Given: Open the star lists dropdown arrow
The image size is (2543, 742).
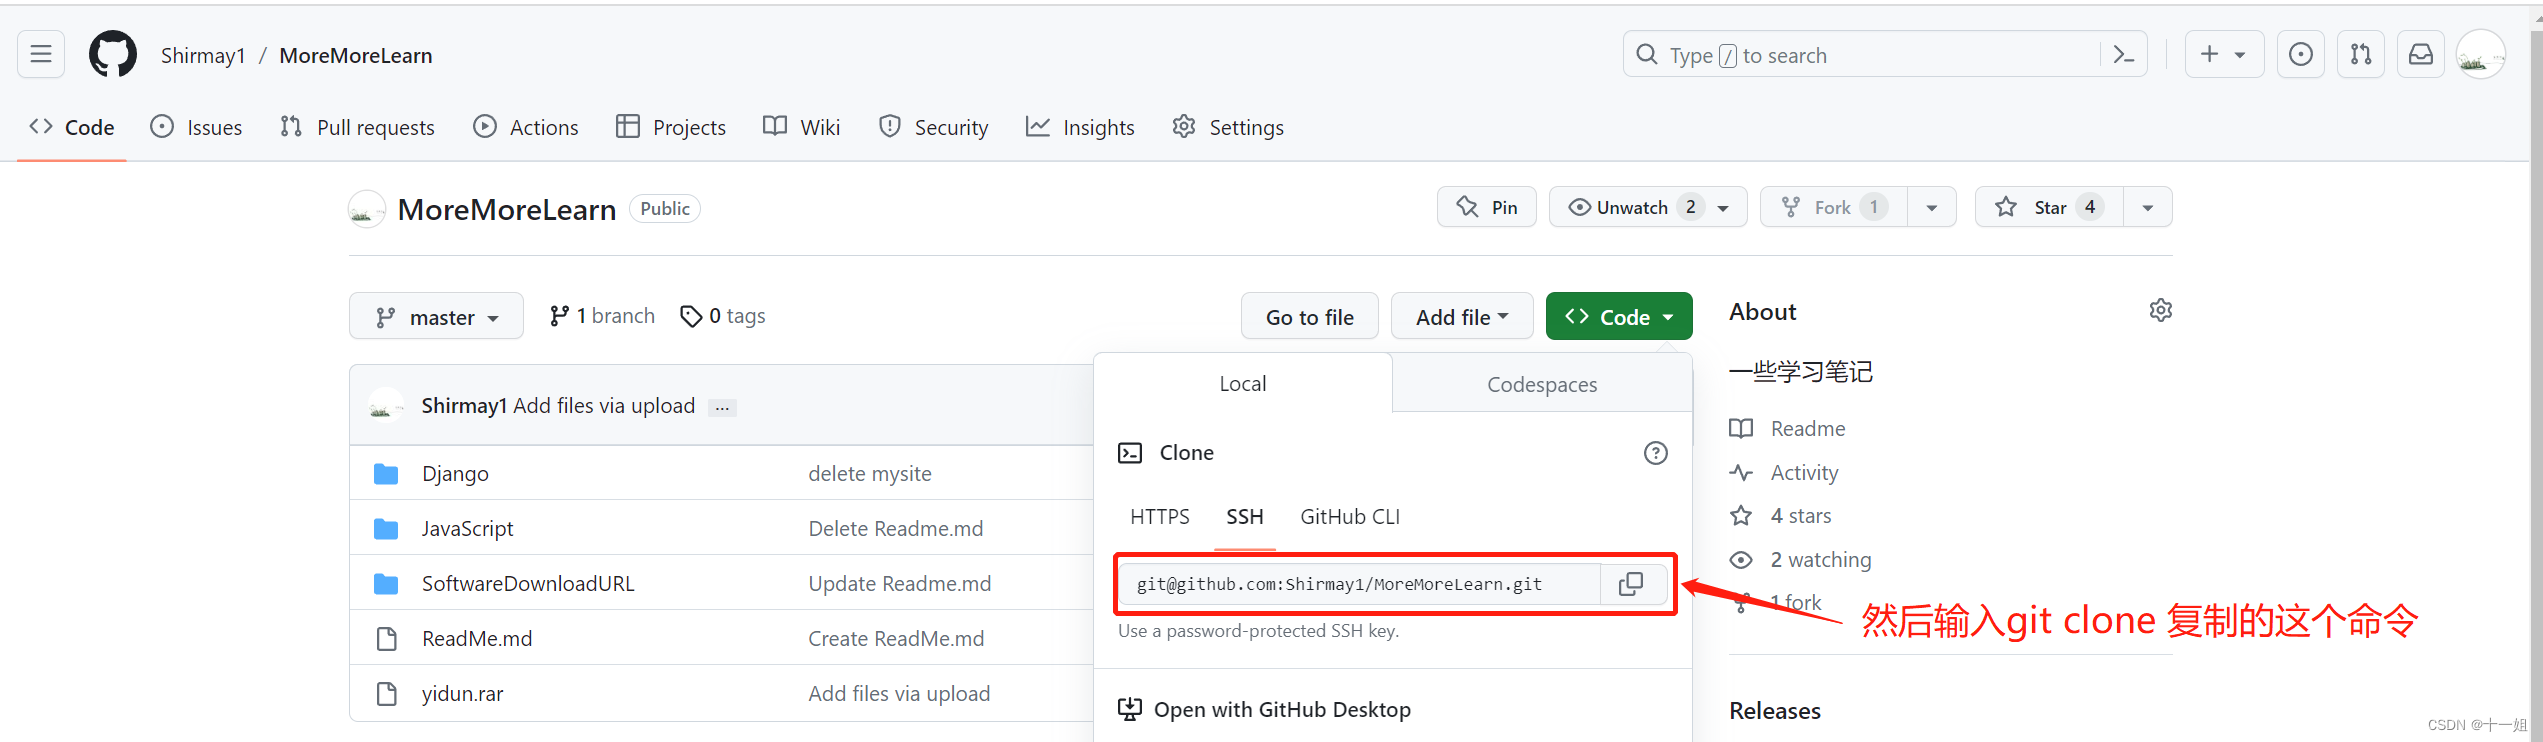Looking at the screenshot, I should coord(2148,207).
